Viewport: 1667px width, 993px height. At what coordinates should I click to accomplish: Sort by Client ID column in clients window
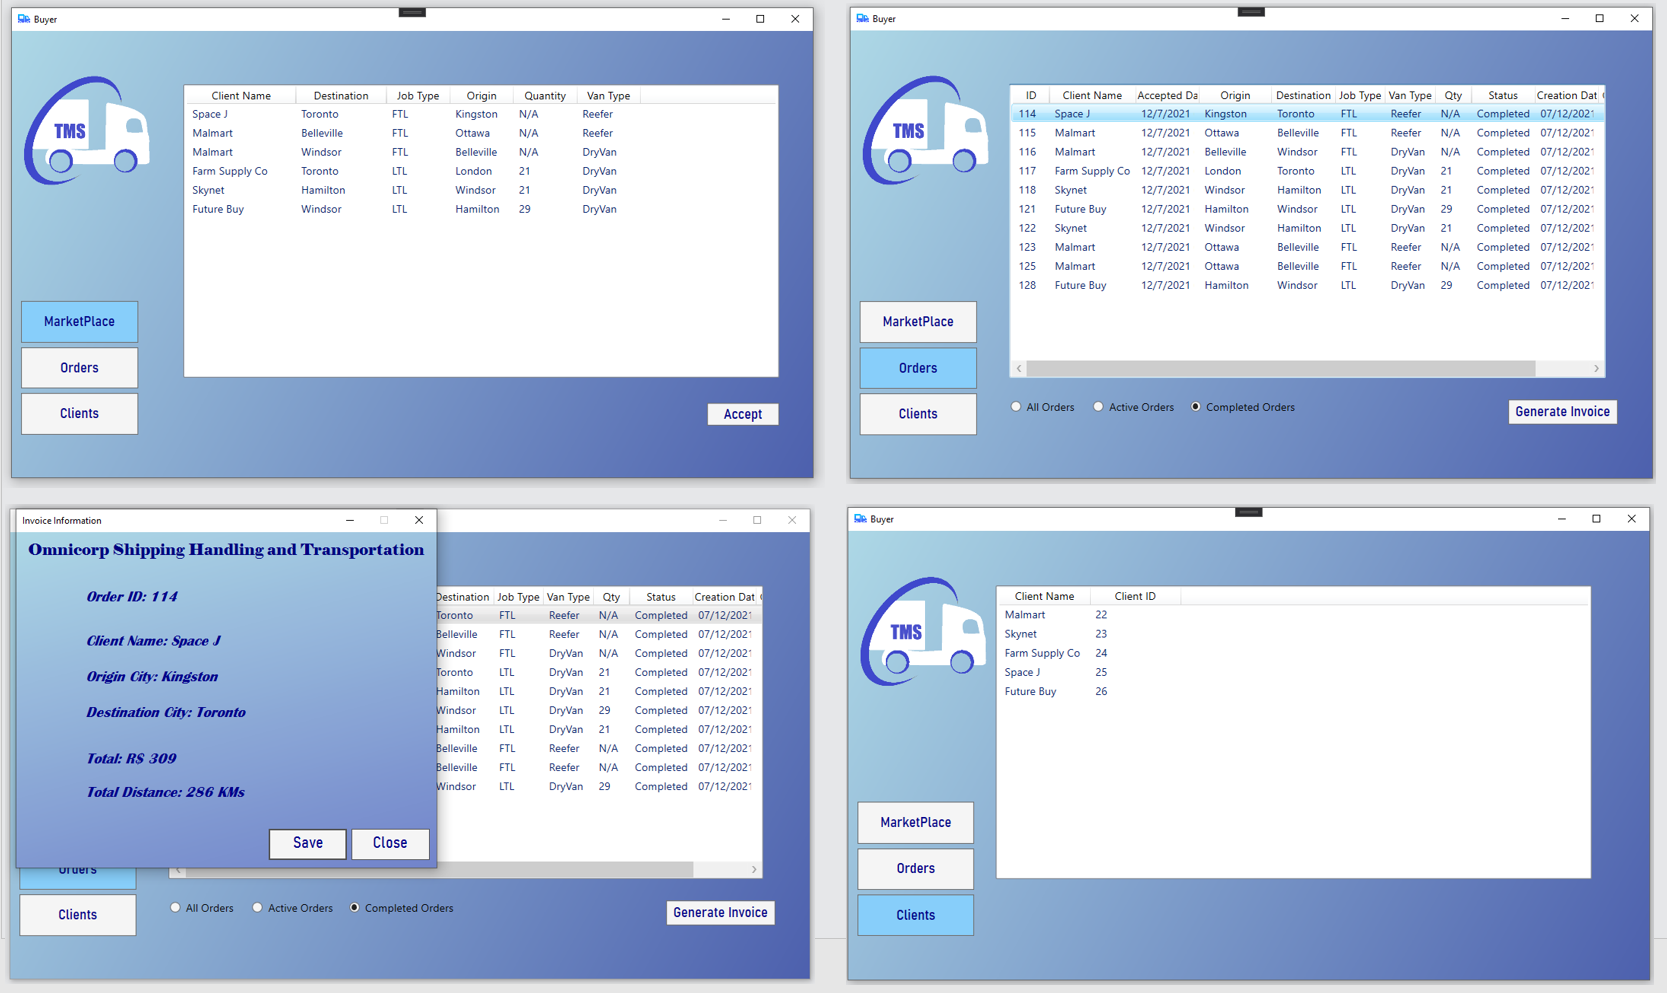point(1136,597)
